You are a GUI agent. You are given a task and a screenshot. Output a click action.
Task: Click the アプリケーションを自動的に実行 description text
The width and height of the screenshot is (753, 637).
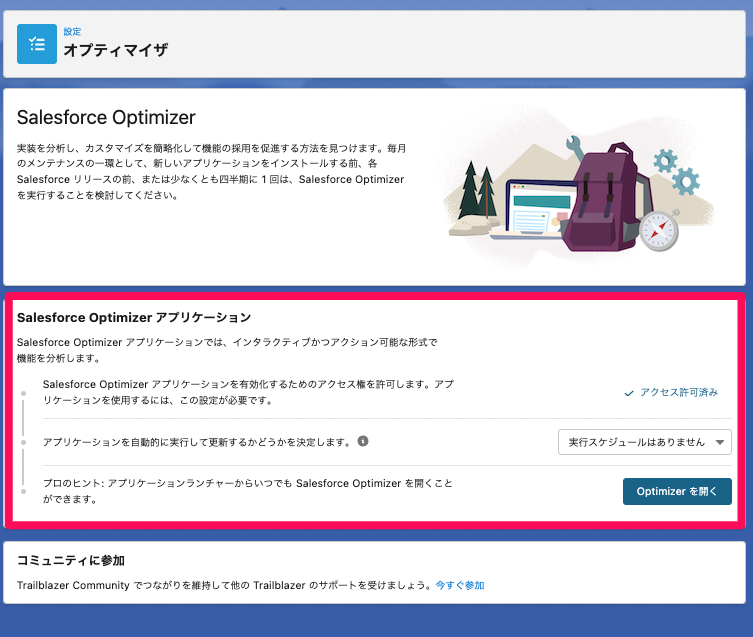coord(197,442)
